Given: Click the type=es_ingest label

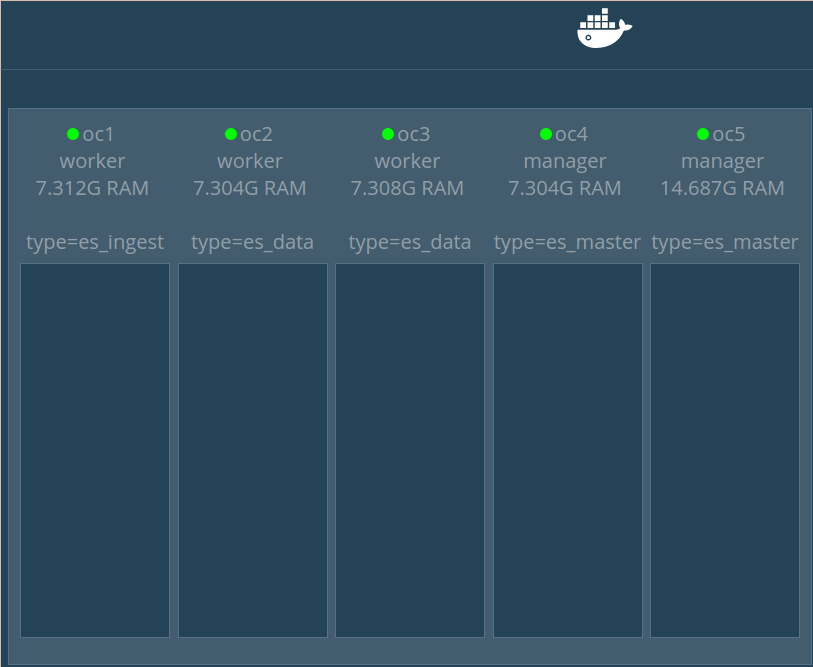Looking at the screenshot, I should [95, 242].
